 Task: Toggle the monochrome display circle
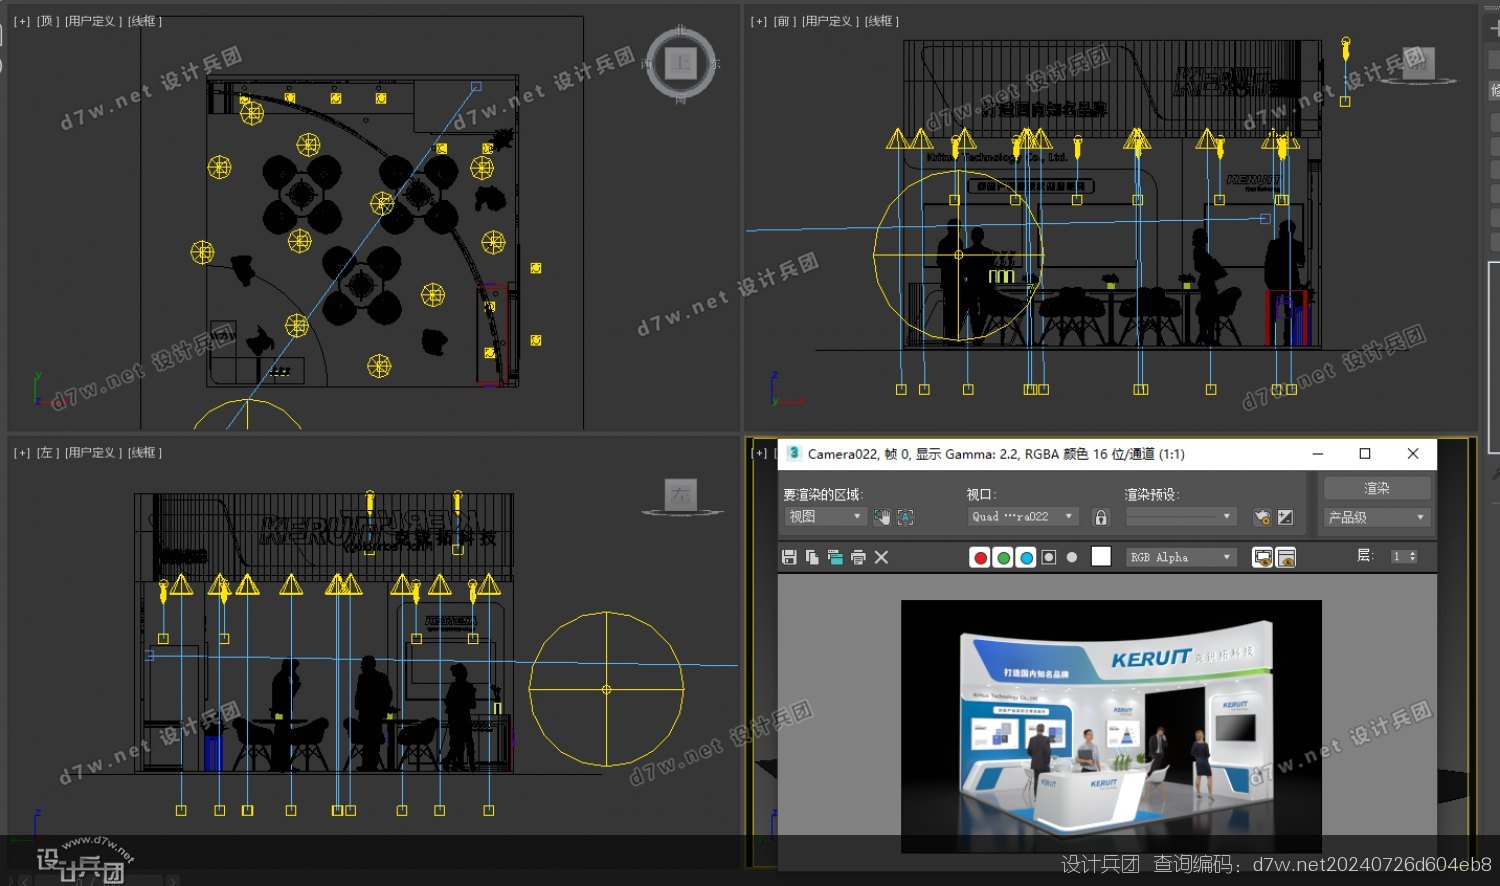pyautogui.click(x=1072, y=558)
